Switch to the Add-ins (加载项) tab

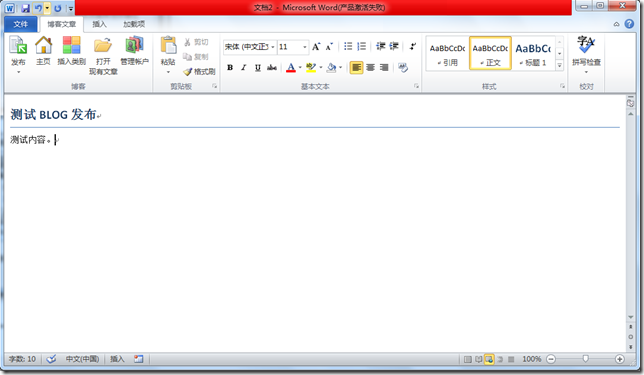pyautogui.click(x=134, y=24)
